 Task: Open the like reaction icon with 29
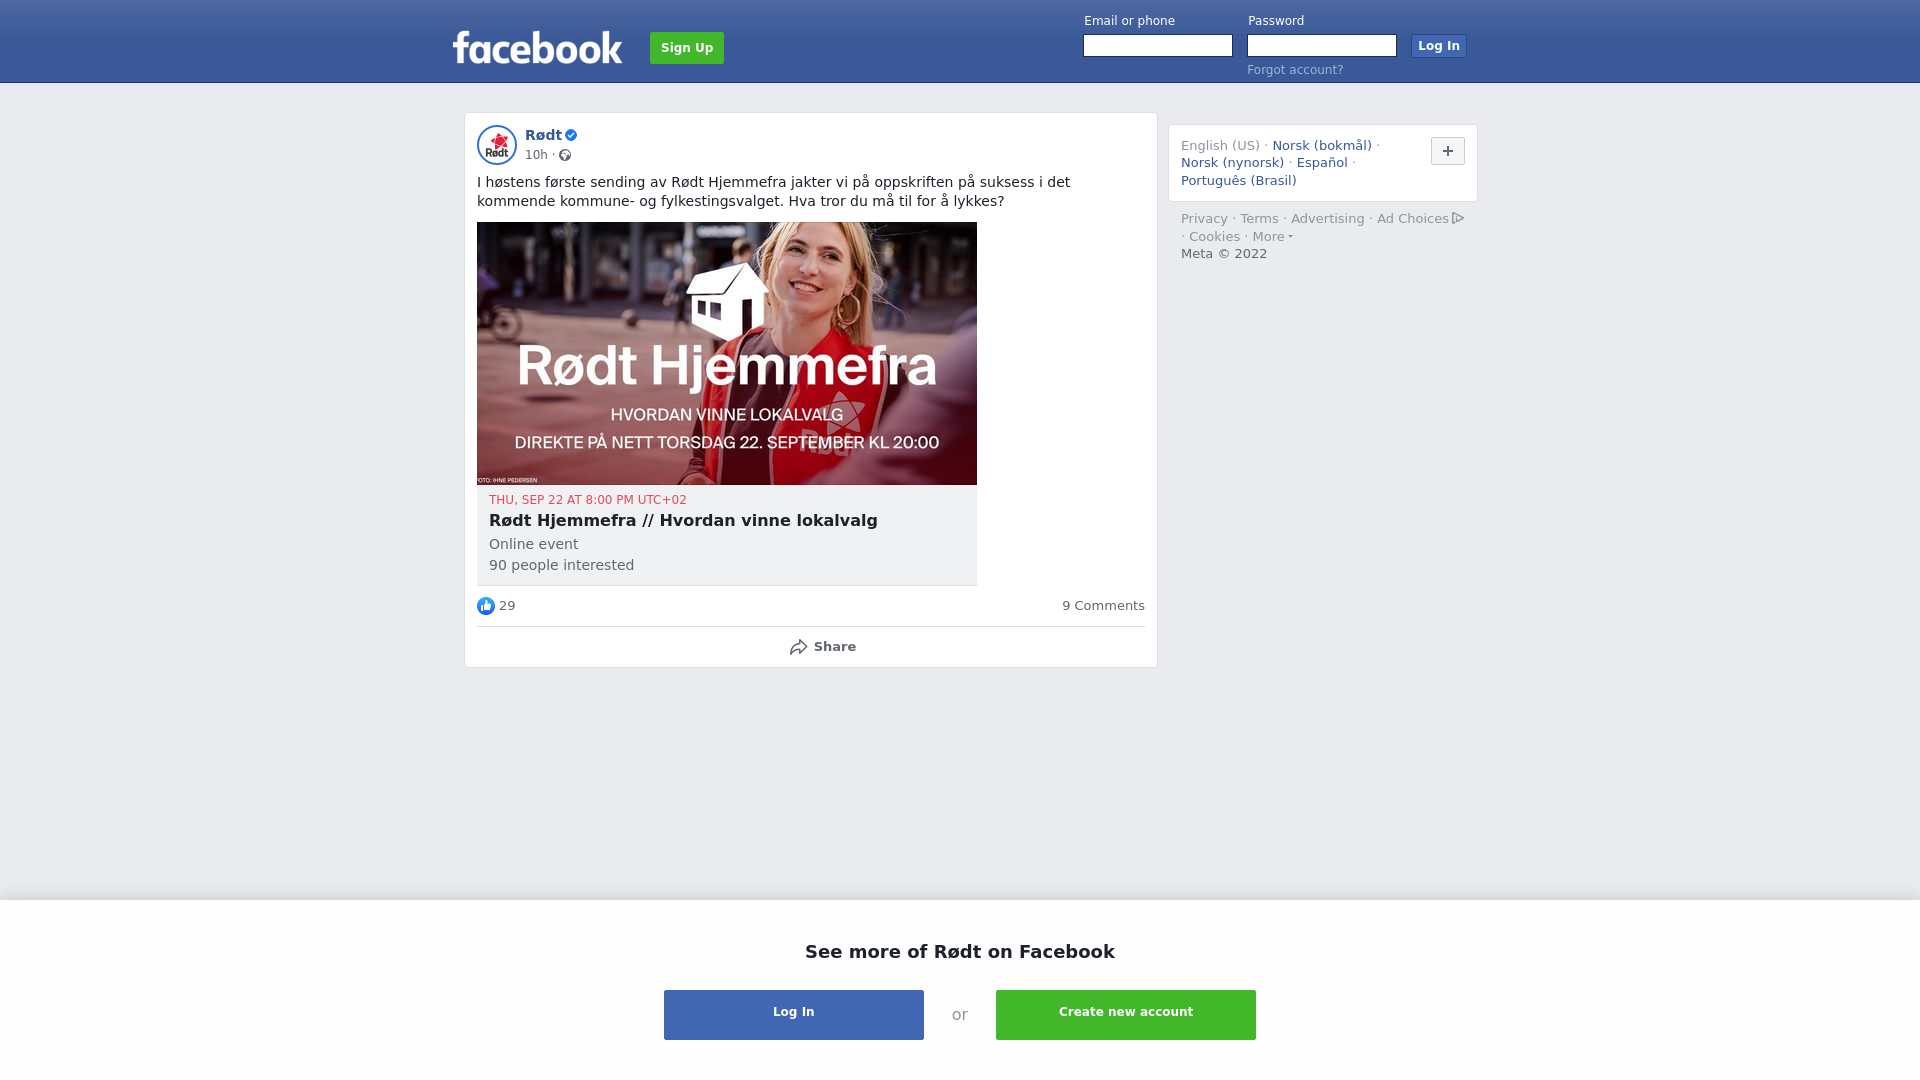coord(486,606)
